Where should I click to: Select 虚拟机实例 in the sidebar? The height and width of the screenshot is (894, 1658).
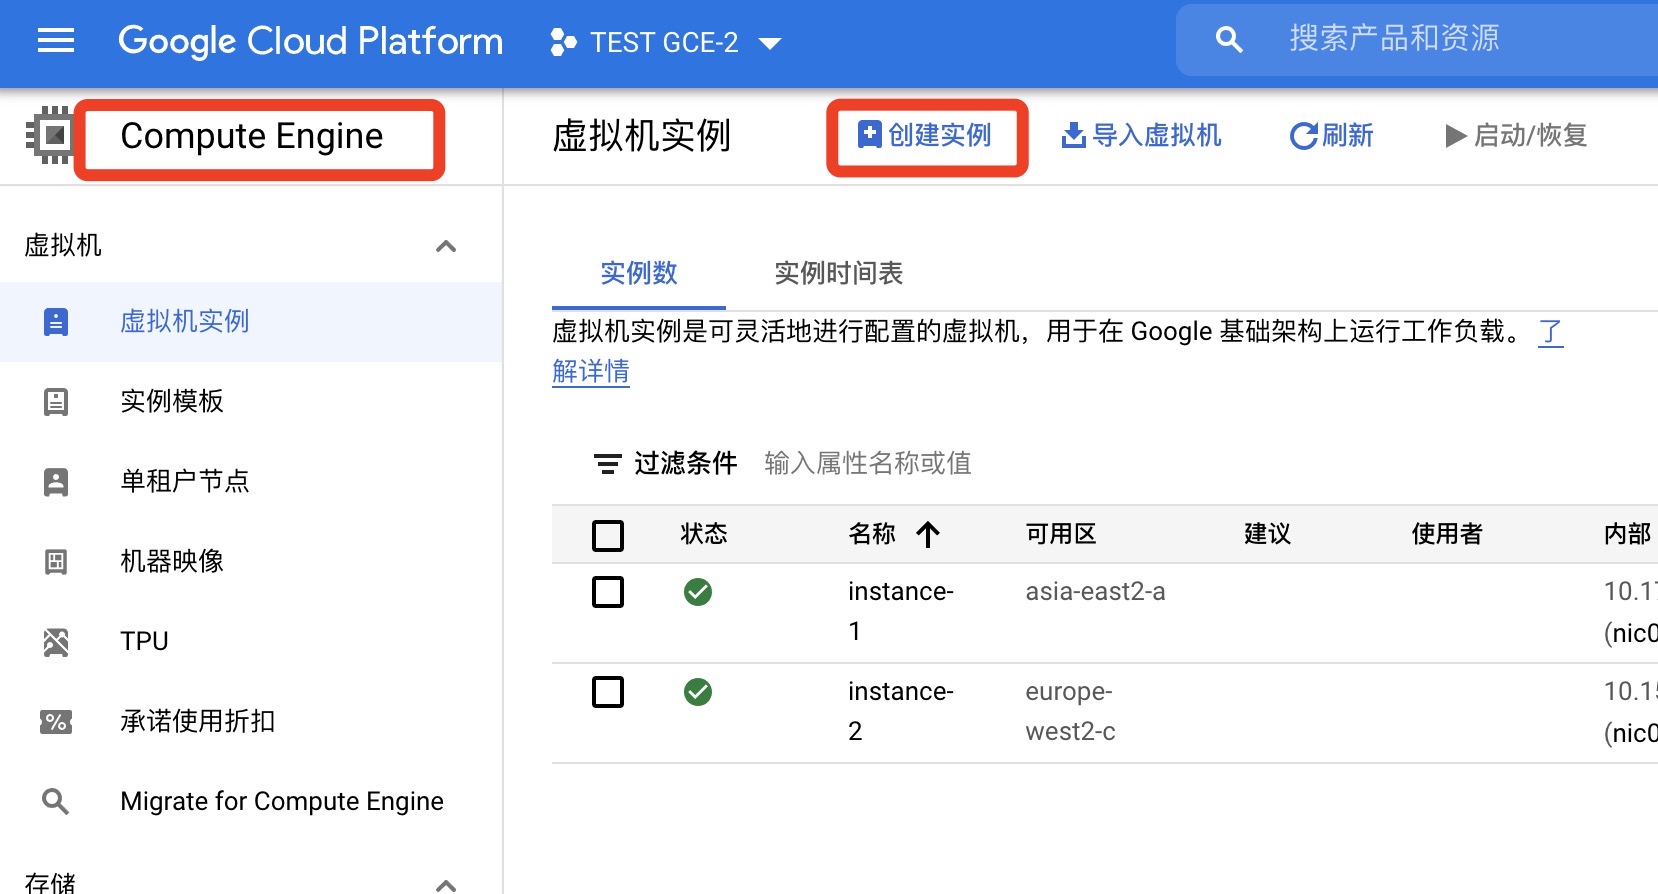[251, 322]
